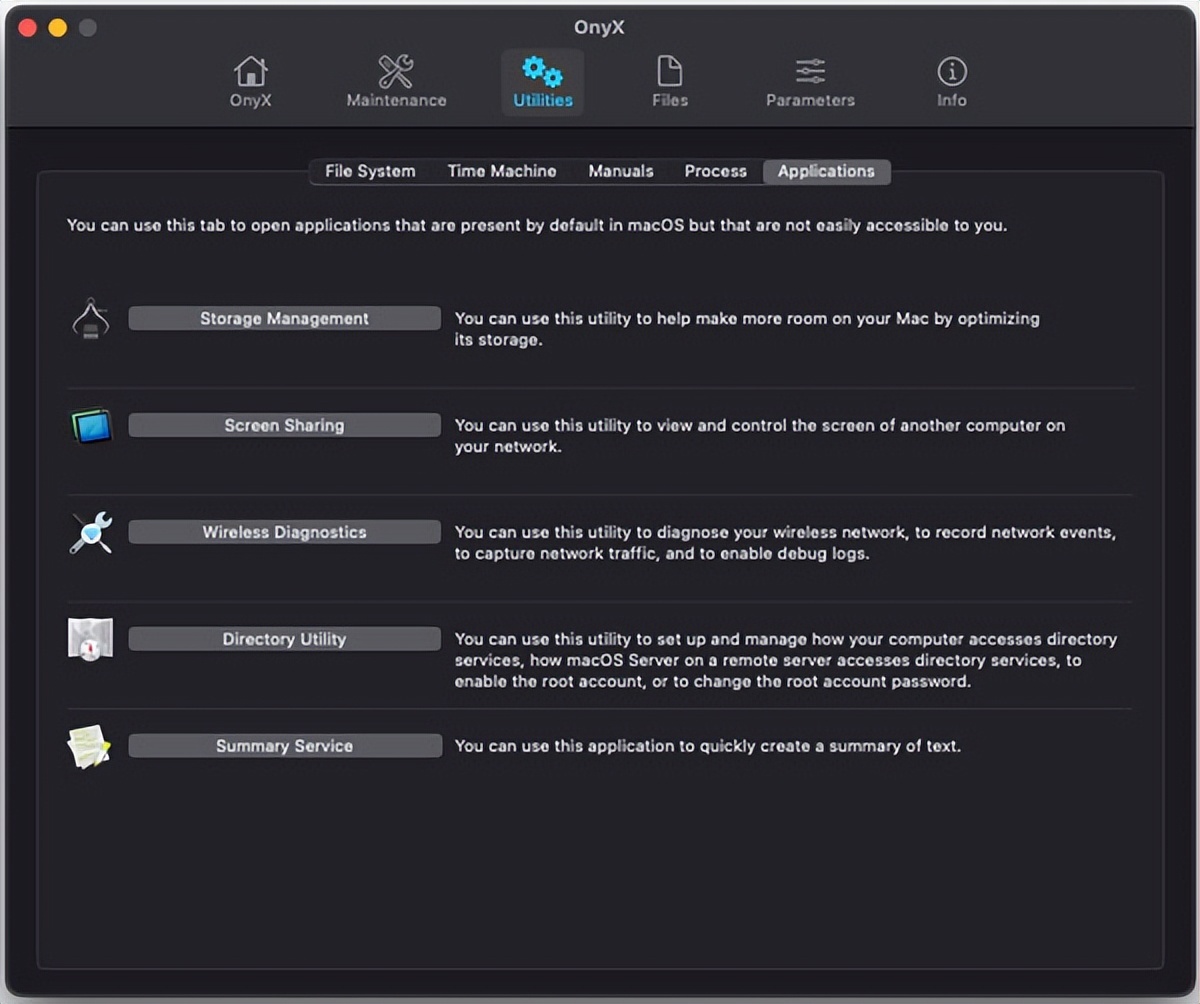Open the Info circle icon
Screen dimensions: 1200x1004
[950, 70]
